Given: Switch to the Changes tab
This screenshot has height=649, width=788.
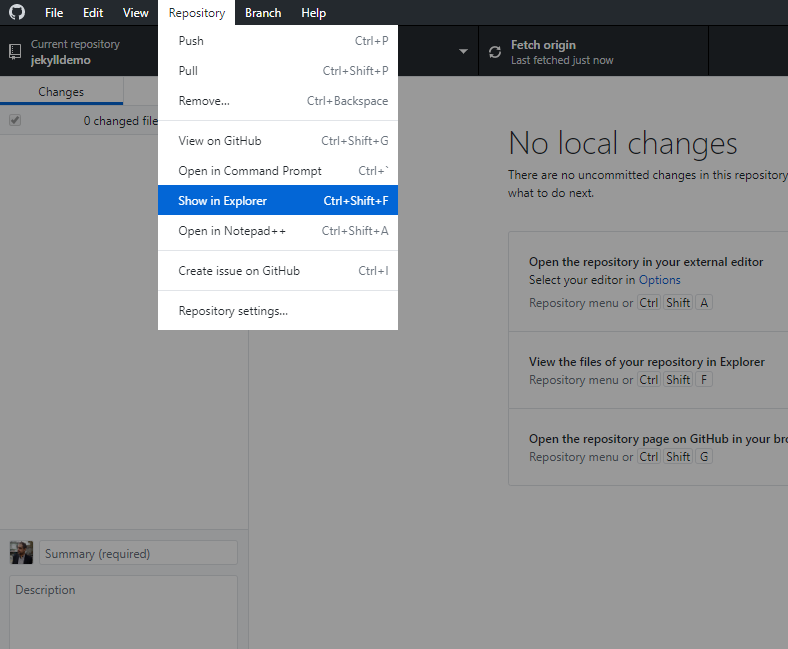Looking at the screenshot, I should (x=61, y=92).
